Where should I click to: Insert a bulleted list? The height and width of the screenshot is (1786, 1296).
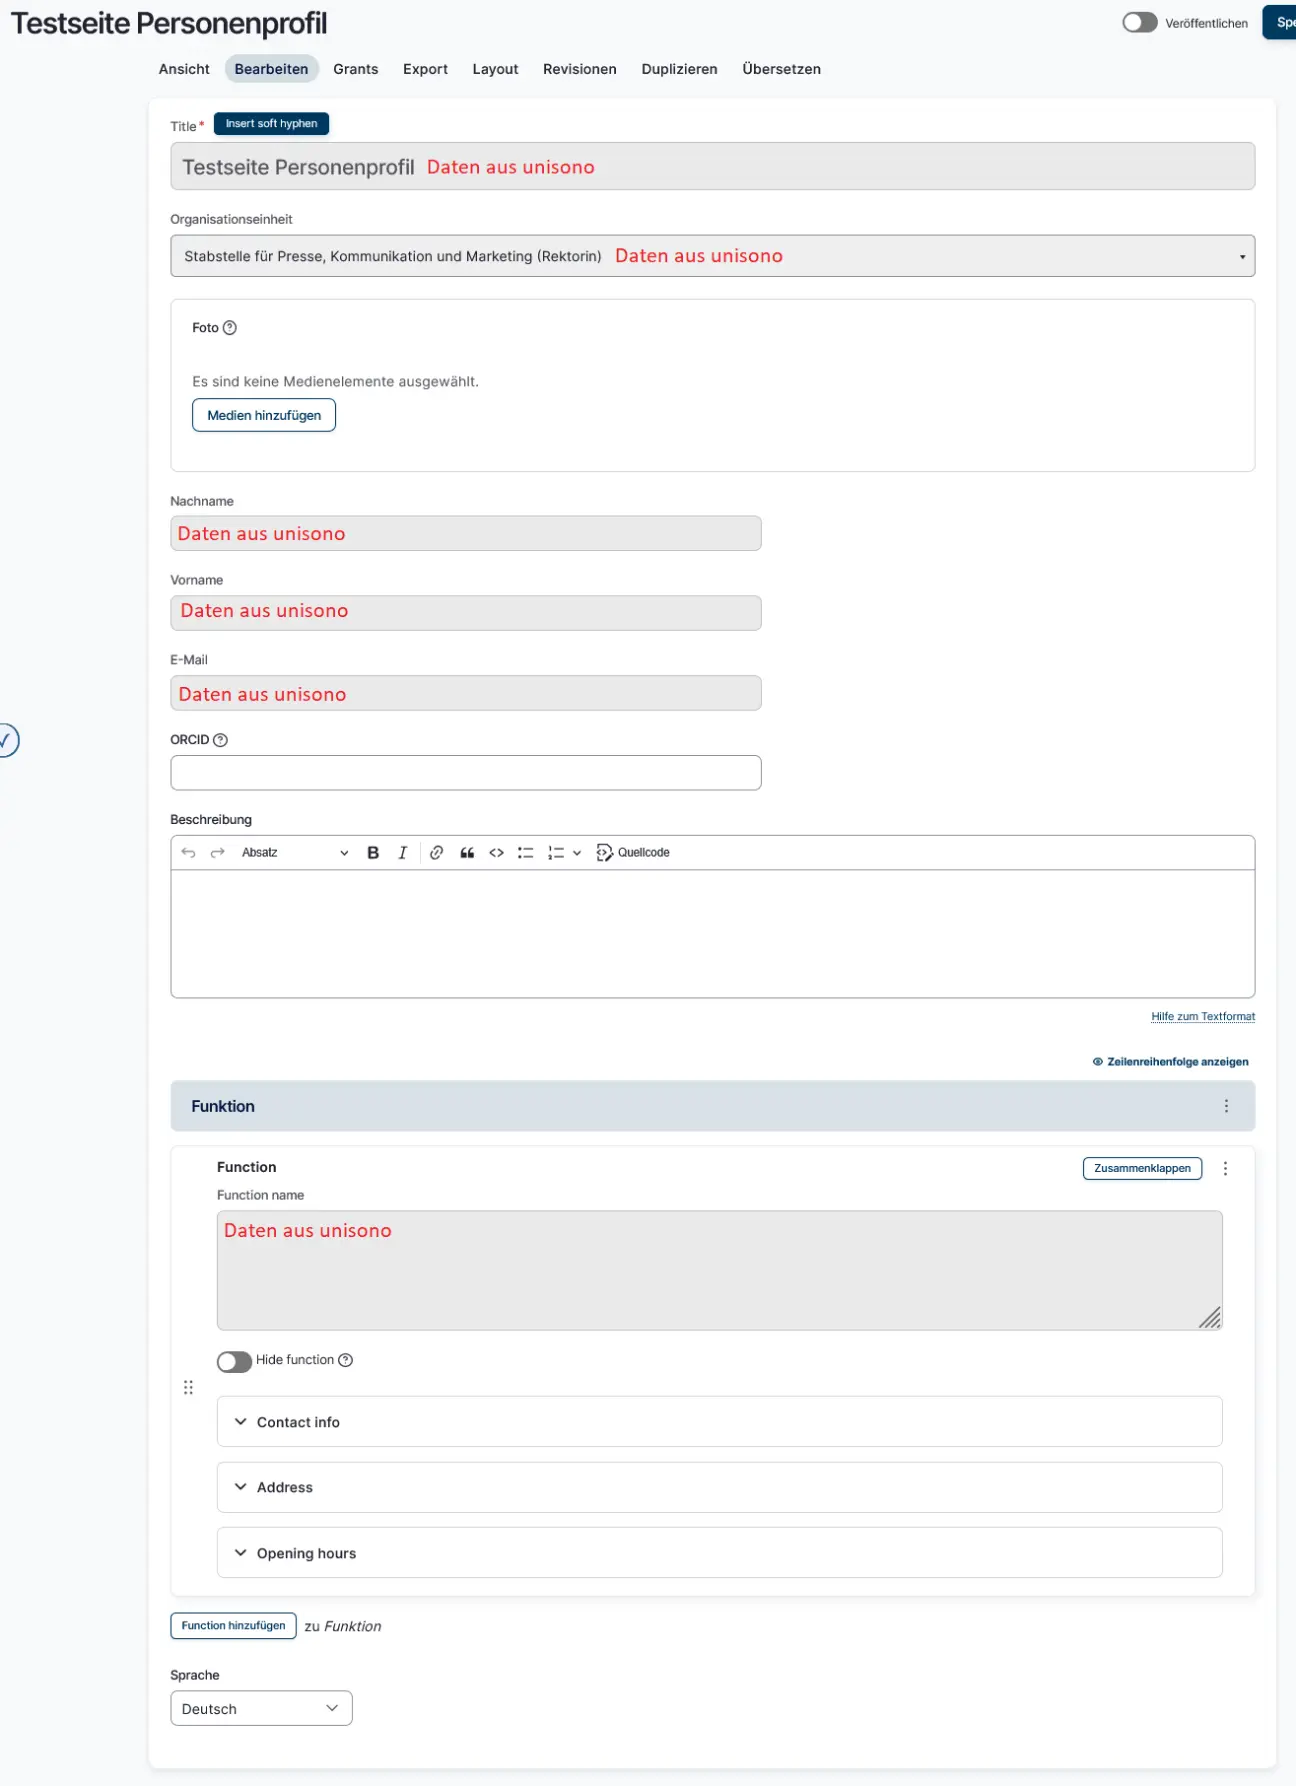[525, 853]
